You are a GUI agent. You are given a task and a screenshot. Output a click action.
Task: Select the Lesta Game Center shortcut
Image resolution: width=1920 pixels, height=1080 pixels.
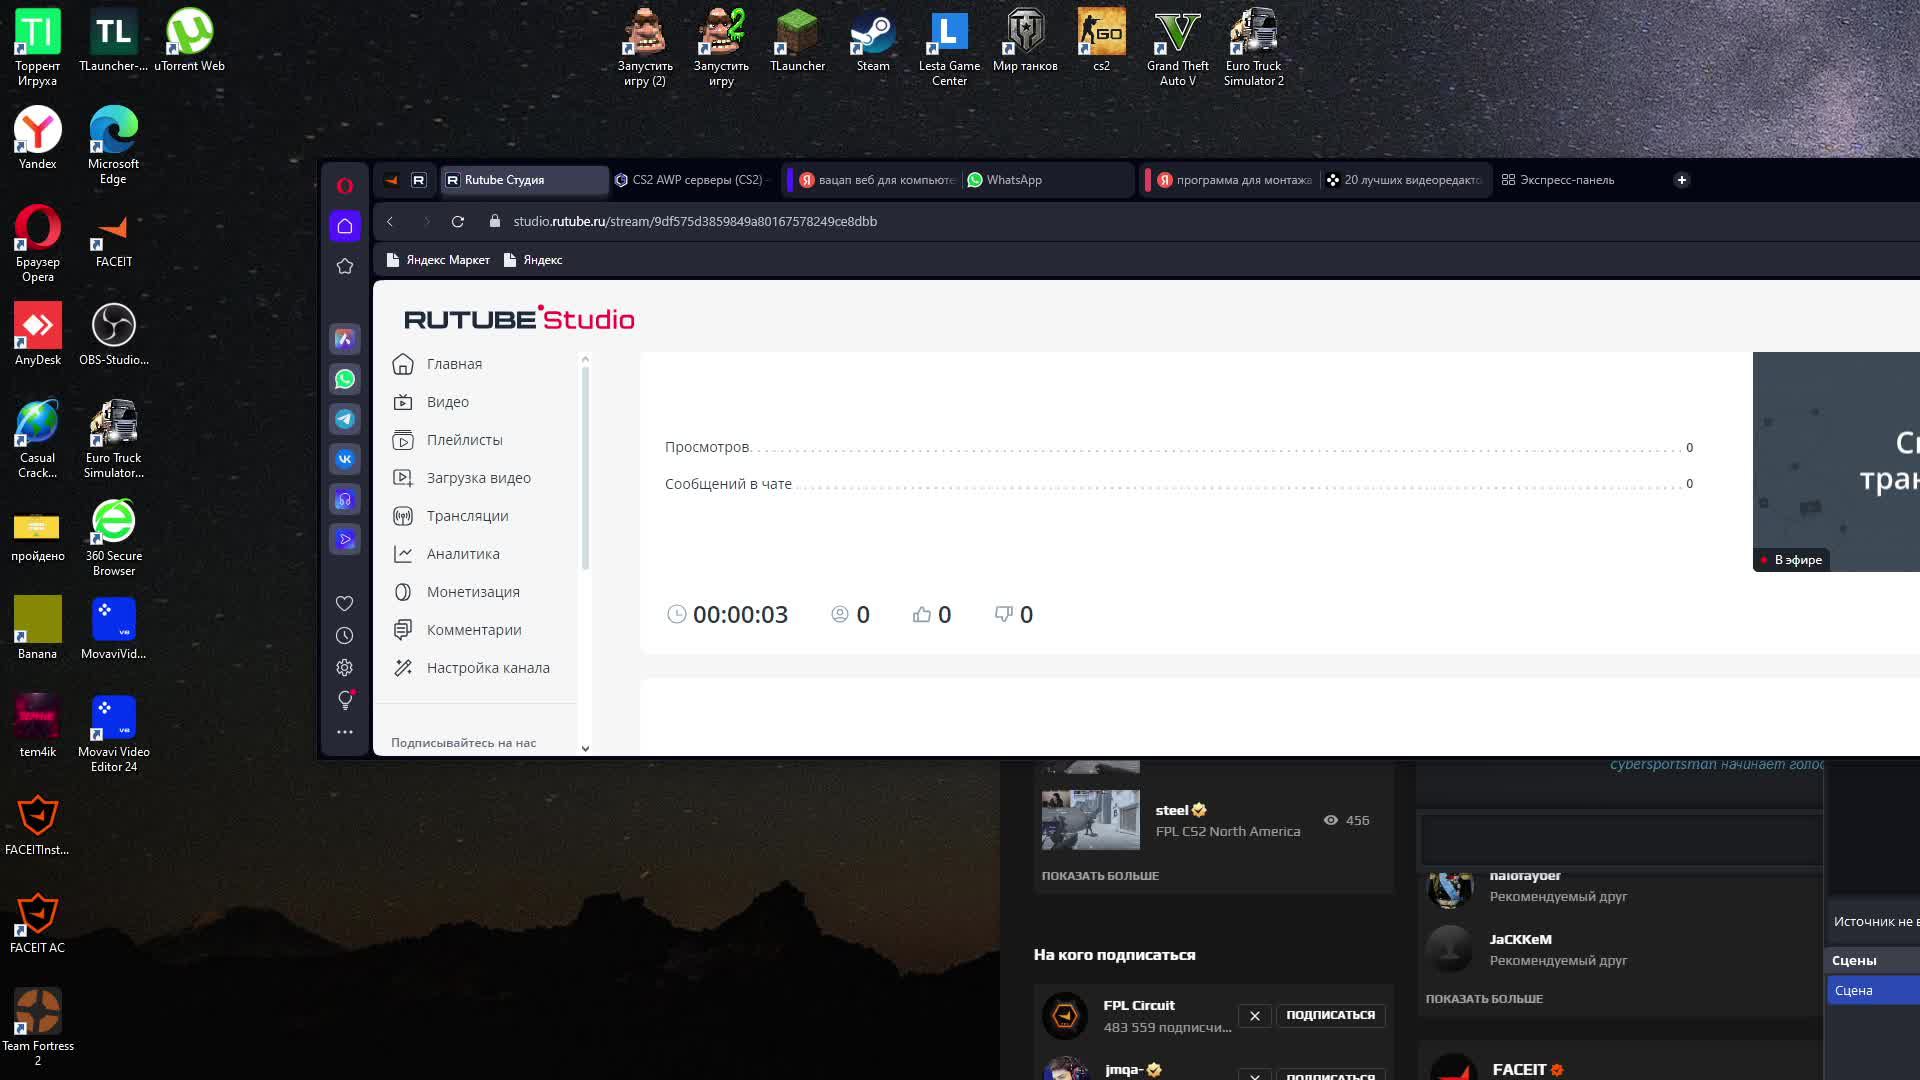(x=949, y=48)
